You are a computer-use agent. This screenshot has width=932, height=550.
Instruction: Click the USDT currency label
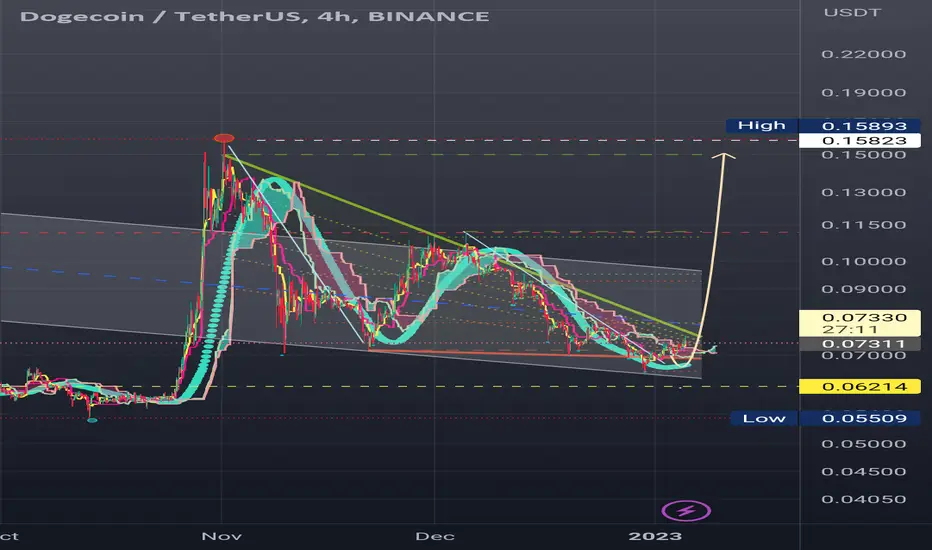click(852, 12)
